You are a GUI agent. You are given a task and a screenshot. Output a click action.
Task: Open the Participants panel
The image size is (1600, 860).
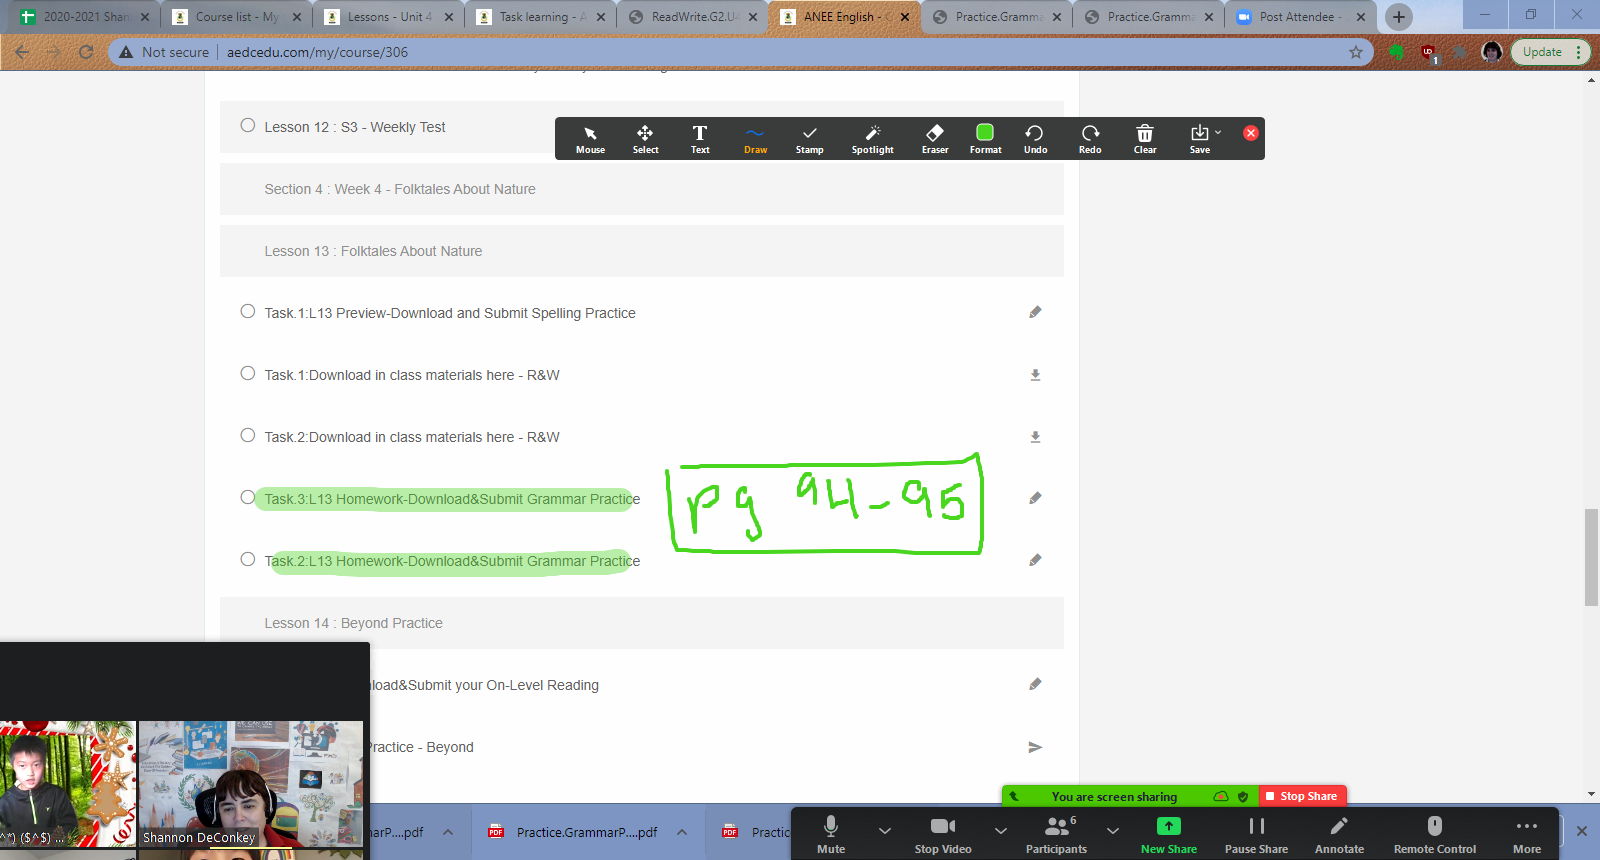coord(1056,834)
